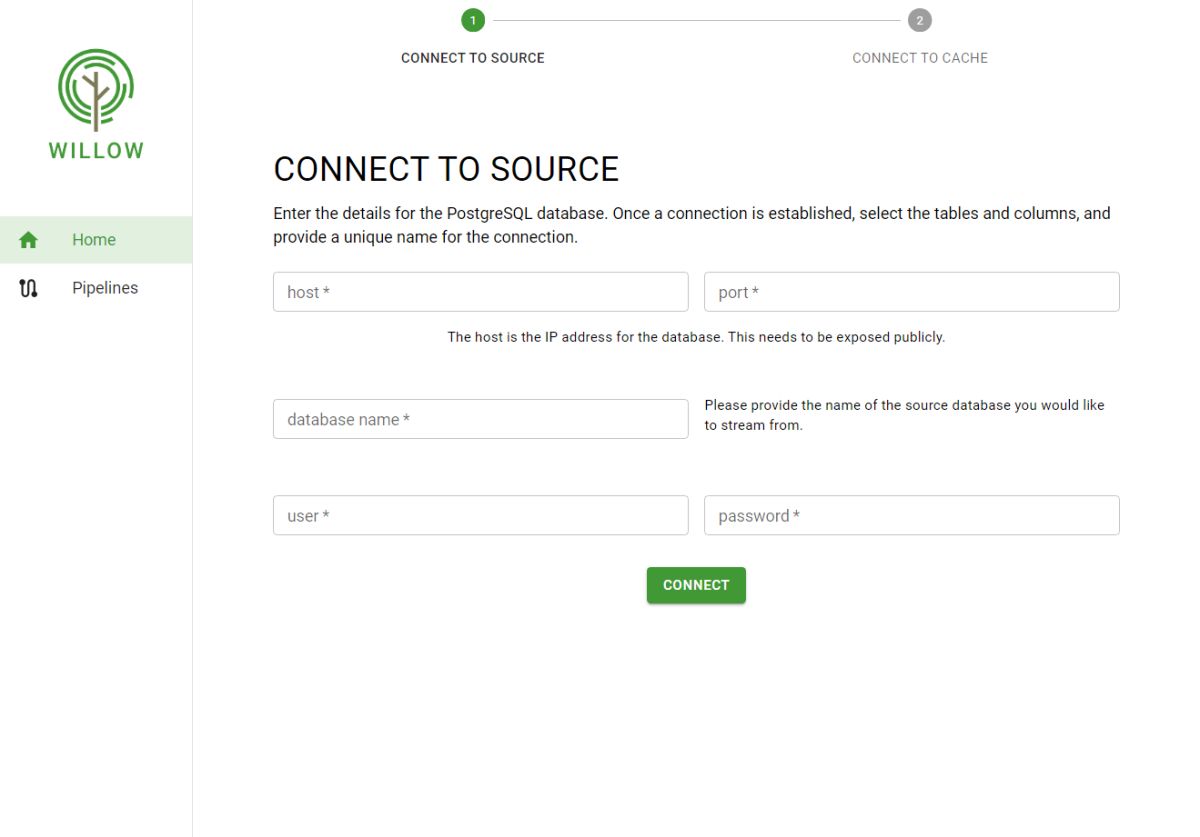Viewport: 1200px width, 837px height.
Task: Click the host IP address hint text
Action: (696, 337)
